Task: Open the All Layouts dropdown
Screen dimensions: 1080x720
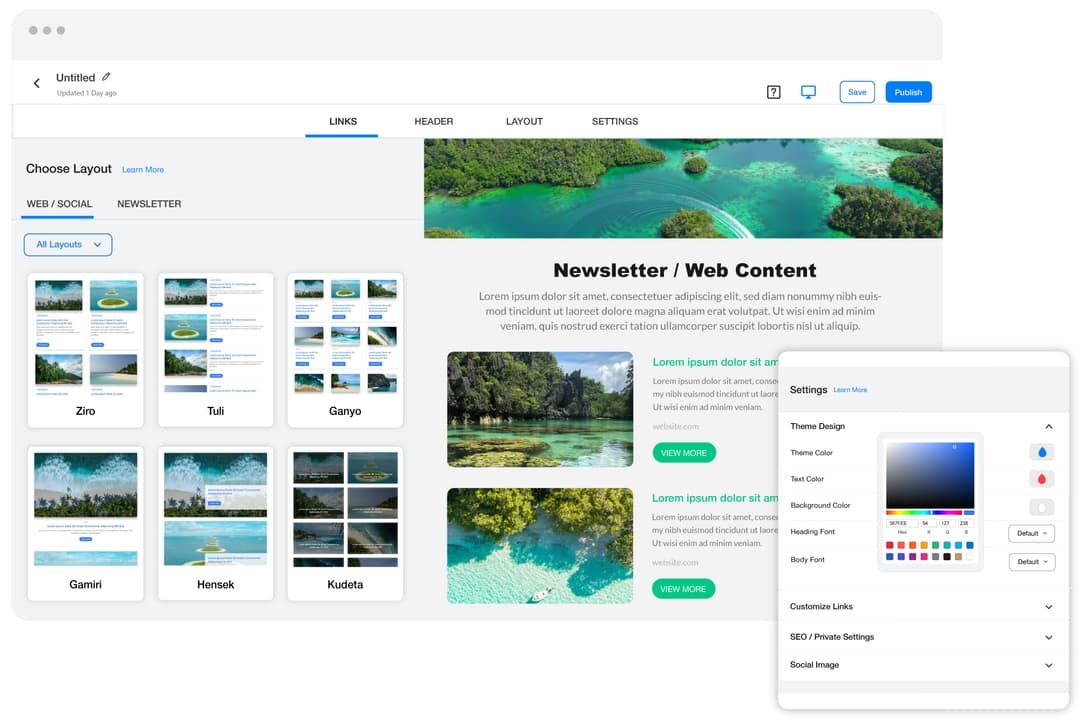Action: (67, 244)
